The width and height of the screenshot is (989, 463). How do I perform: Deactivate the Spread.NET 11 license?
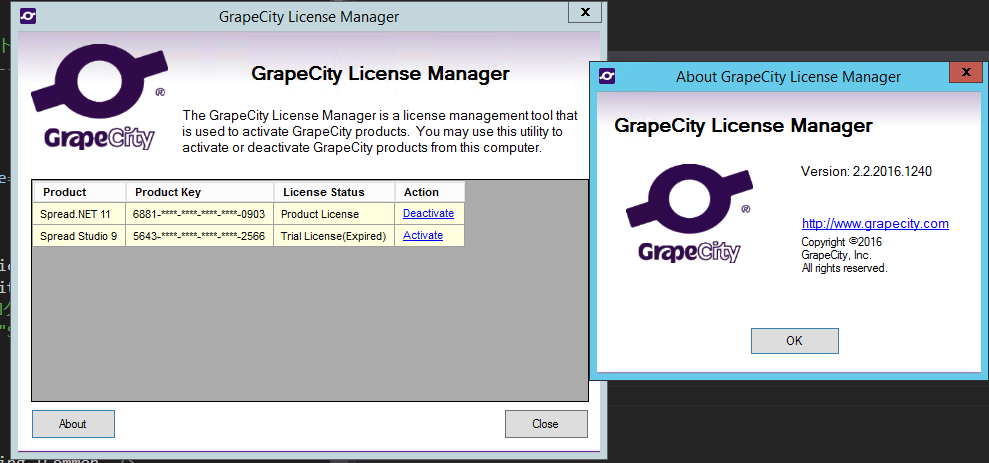[428, 213]
